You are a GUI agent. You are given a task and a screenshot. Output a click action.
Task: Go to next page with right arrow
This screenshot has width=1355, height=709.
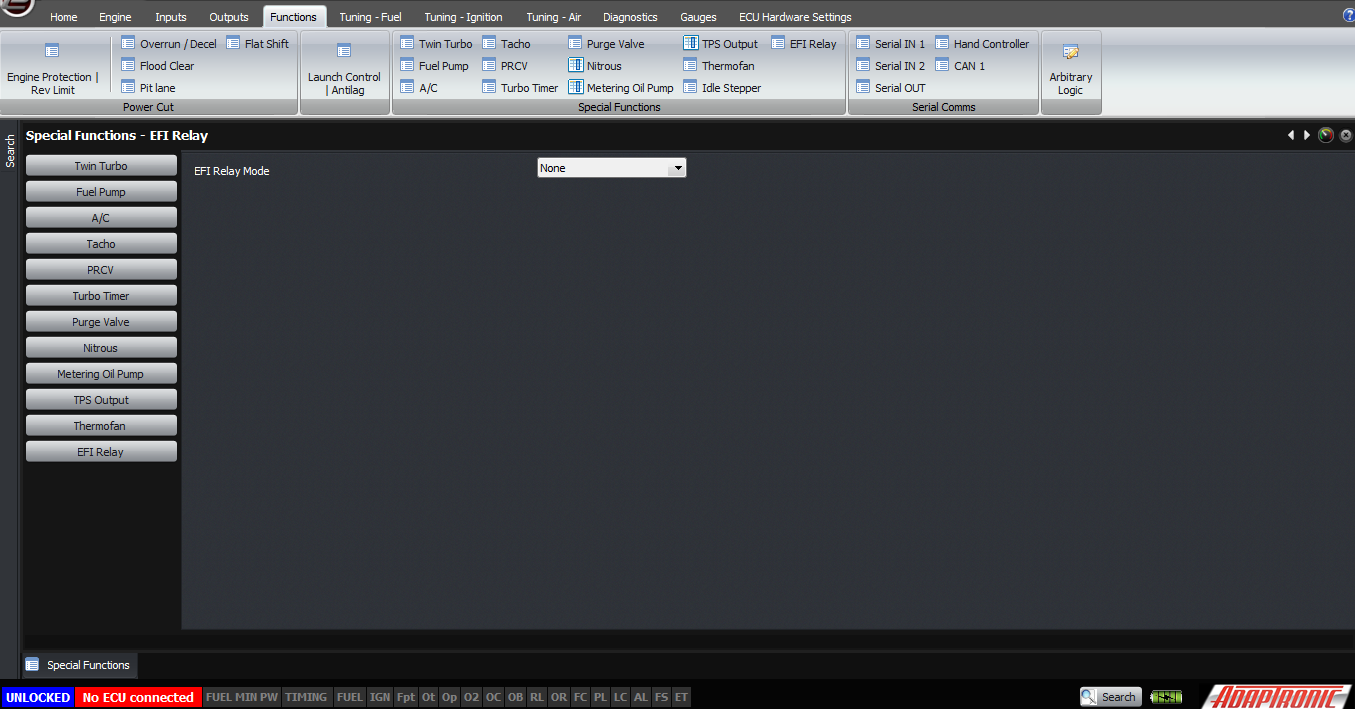tap(1307, 135)
